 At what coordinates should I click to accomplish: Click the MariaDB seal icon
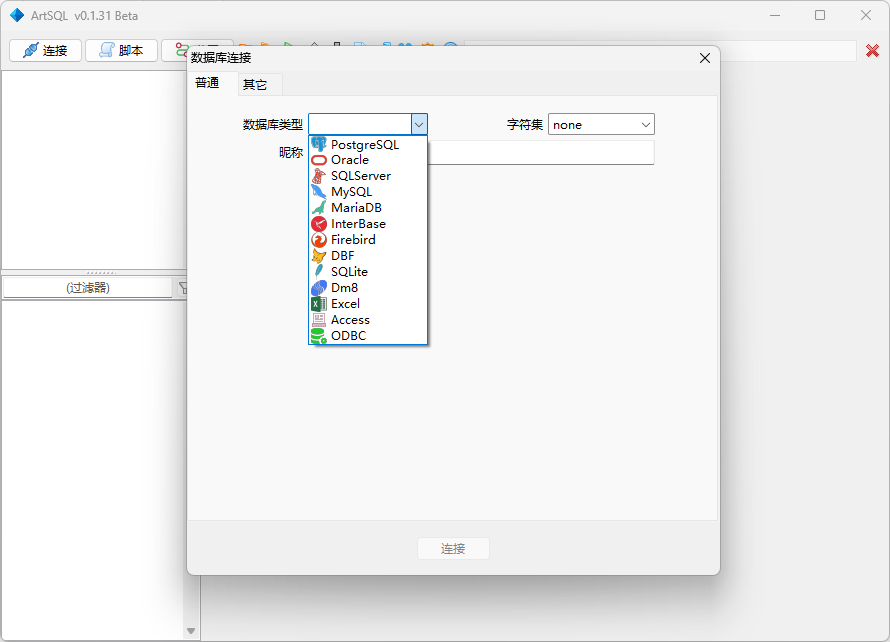tap(319, 208)
